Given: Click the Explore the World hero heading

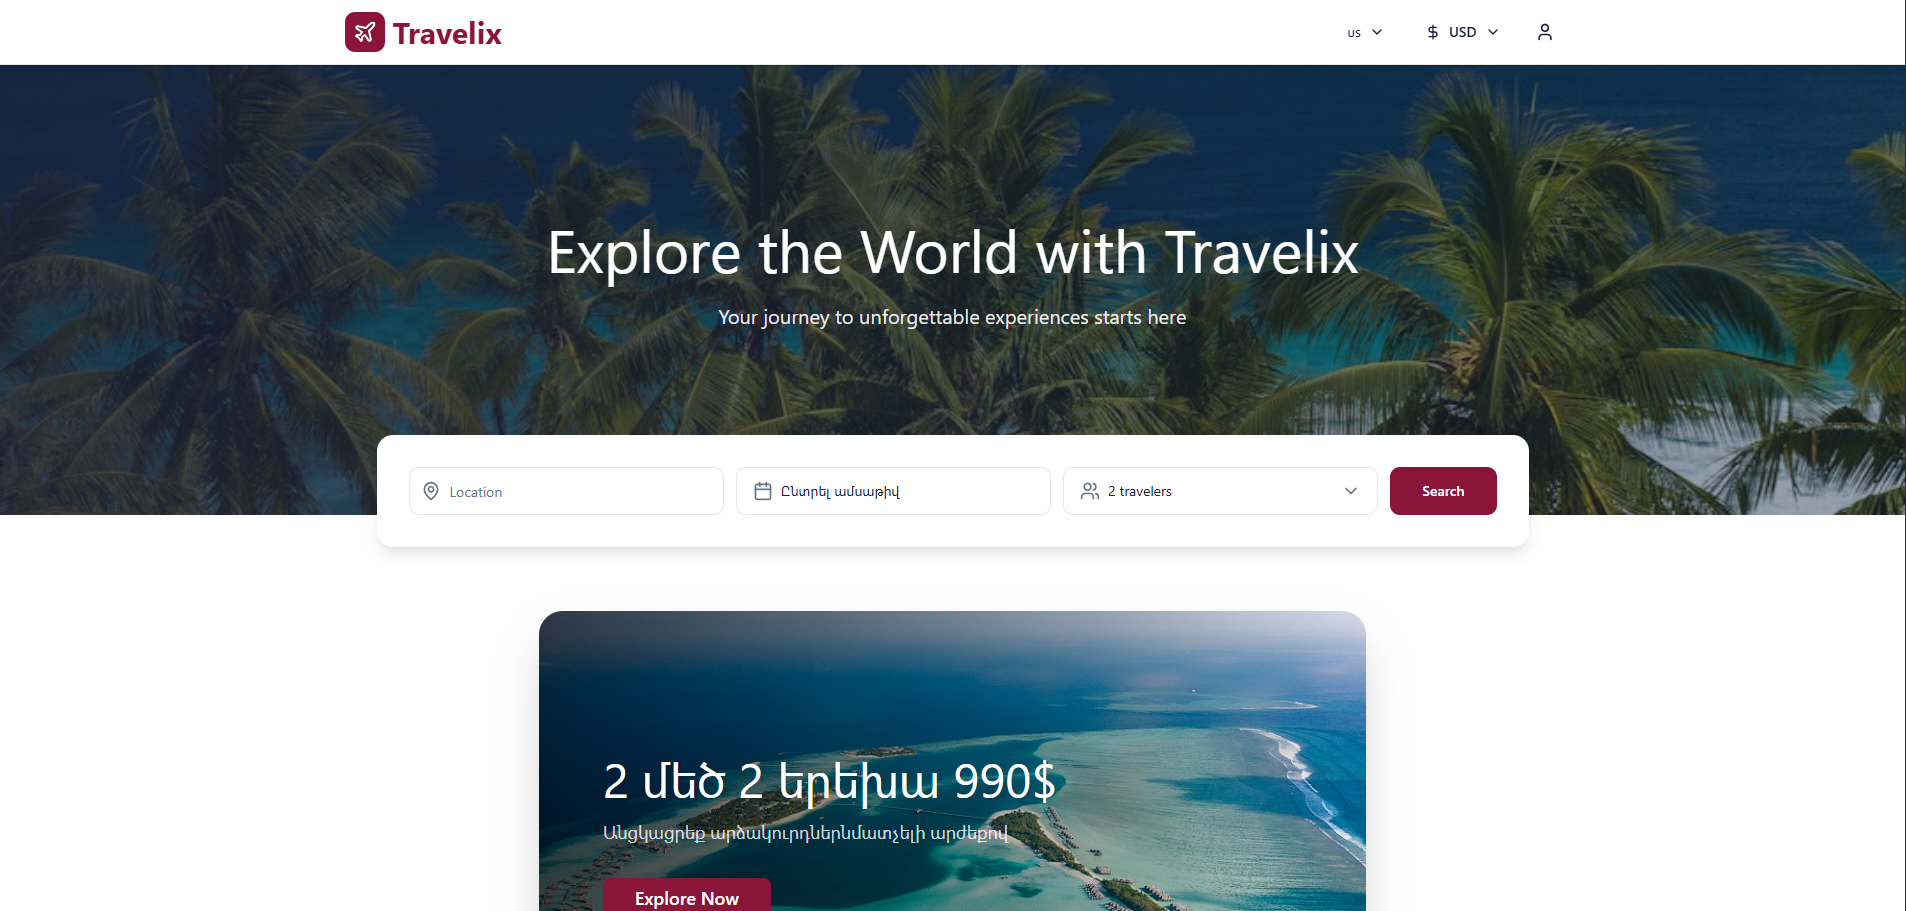Looking at the screenshot, I should point(952,252).
